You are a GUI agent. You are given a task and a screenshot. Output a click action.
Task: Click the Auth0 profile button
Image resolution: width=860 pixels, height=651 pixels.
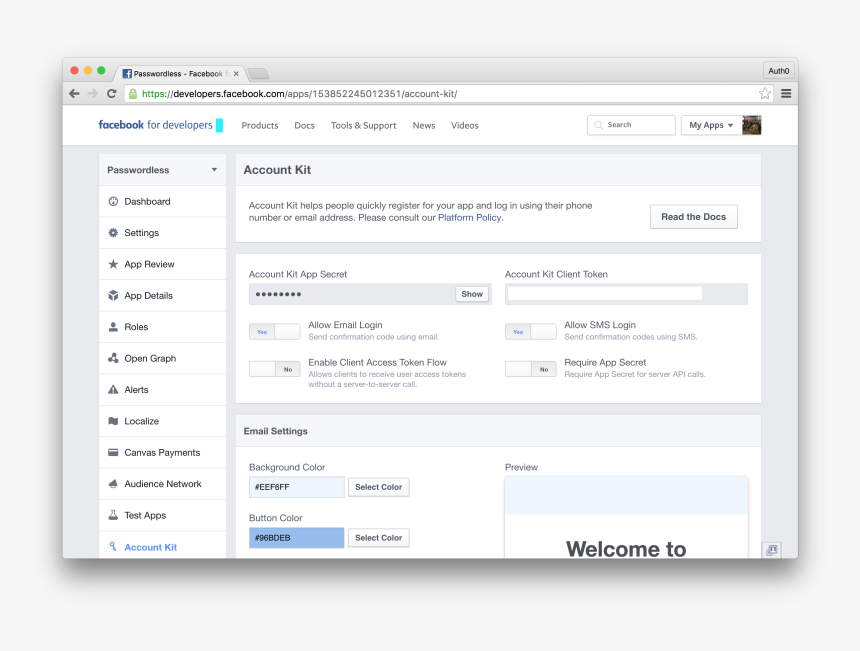[x=779, y=71]
